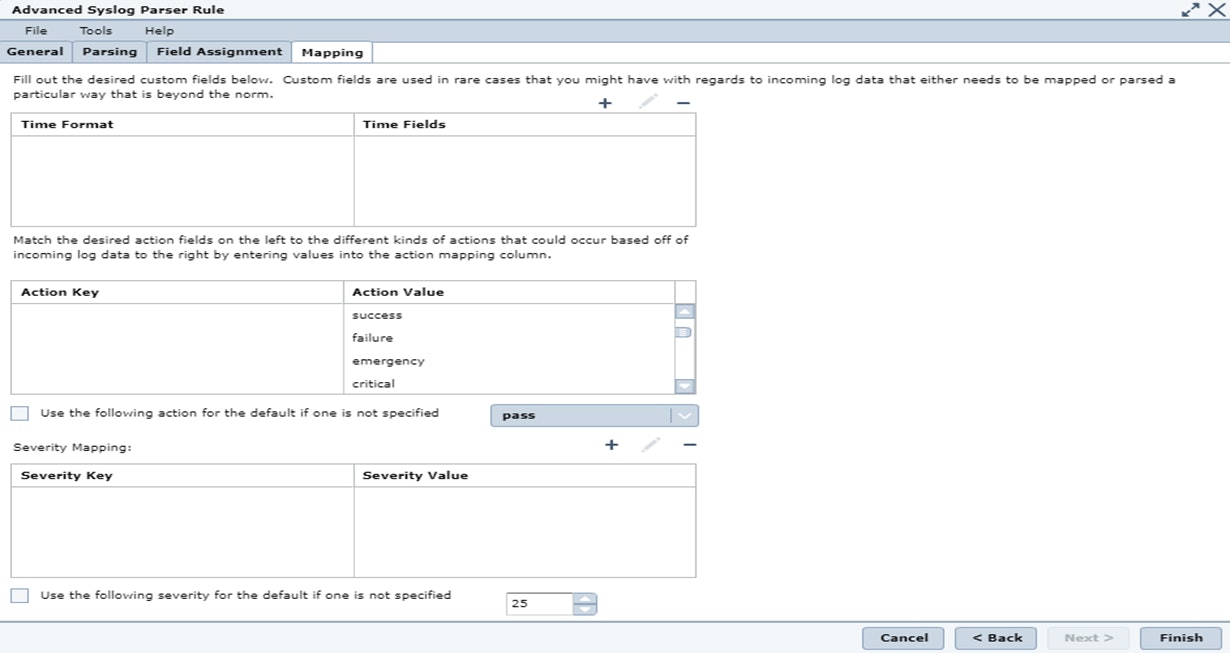Image resolution: width=1230 pixels, height=653 pixels.
Task: Click the severity value input field
Action: (x=540, y=604)
